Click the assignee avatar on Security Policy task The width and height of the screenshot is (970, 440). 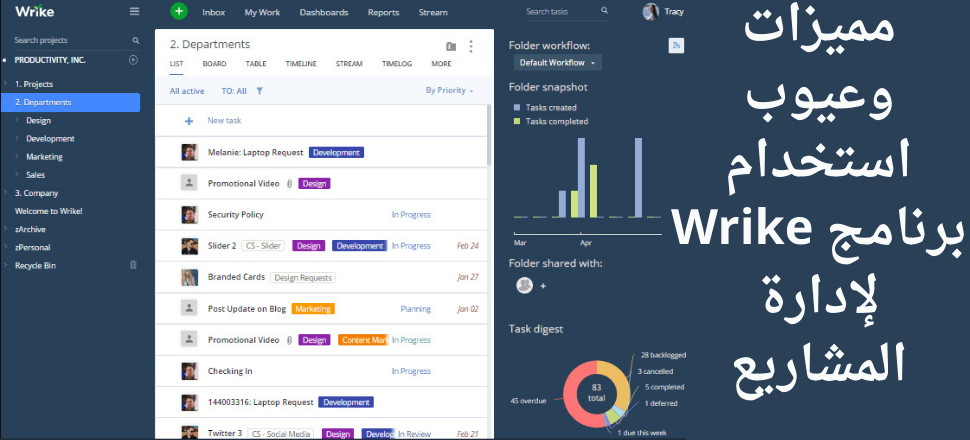coord(189,215)
